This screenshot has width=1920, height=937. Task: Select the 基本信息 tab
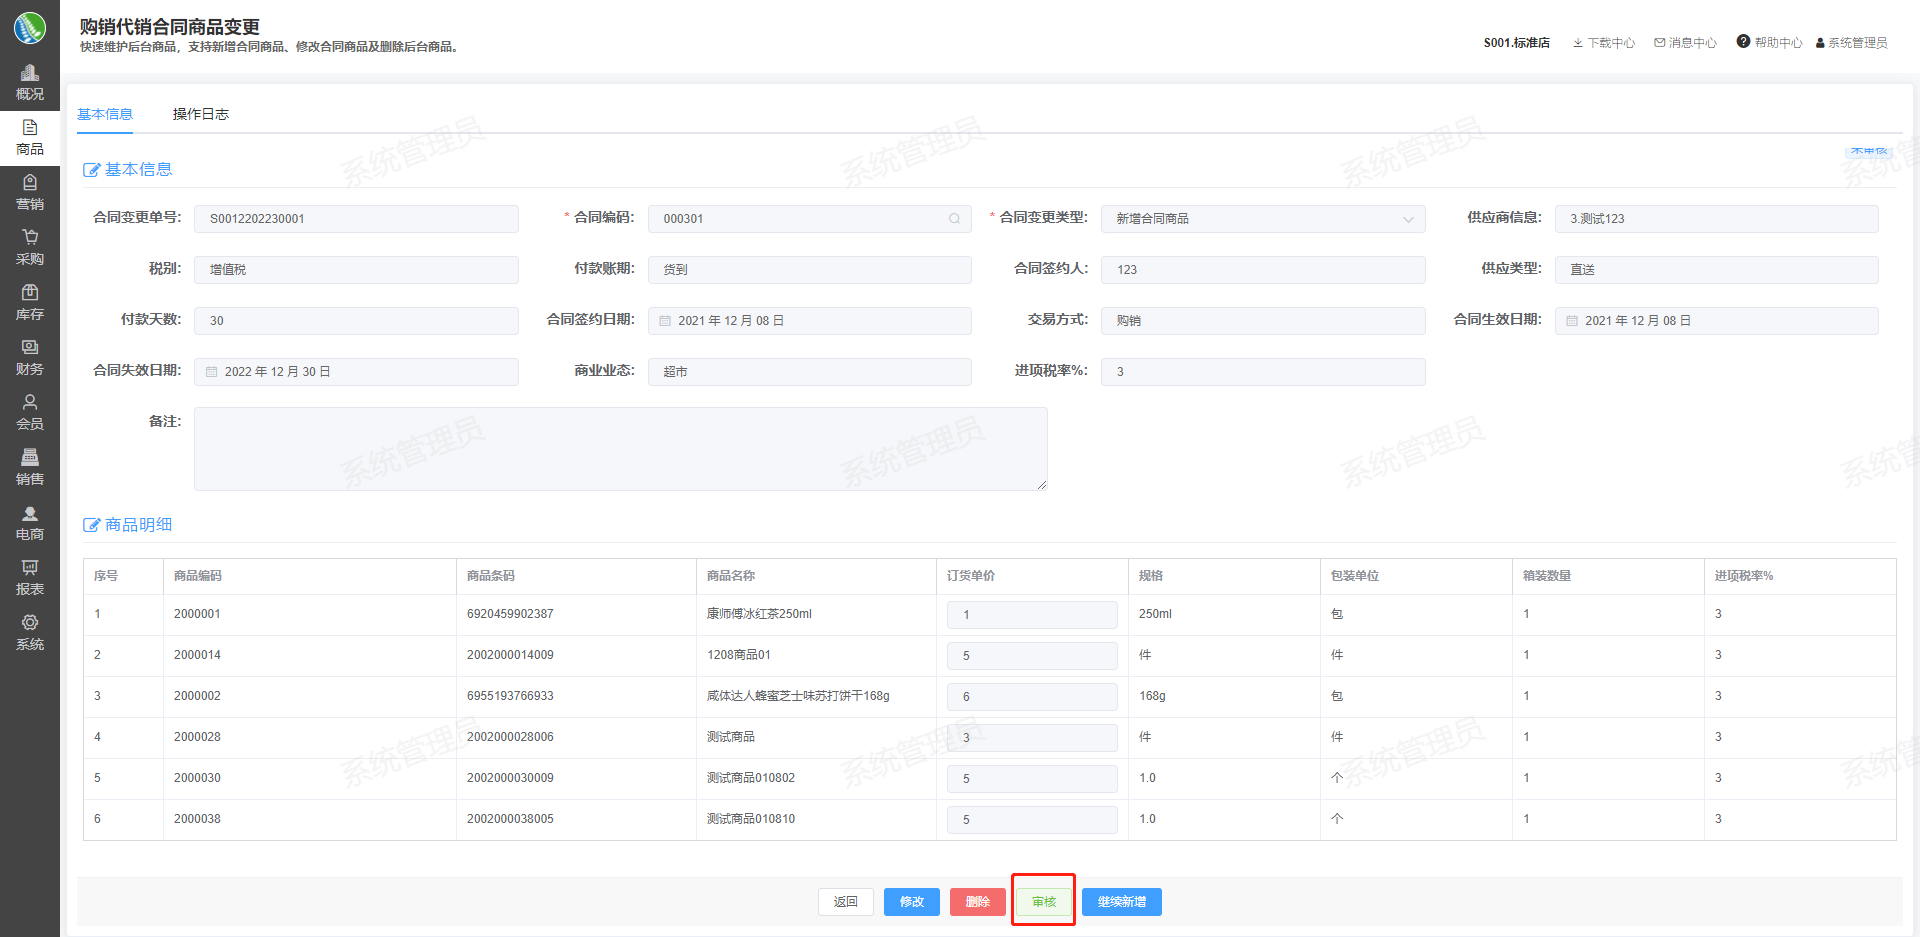(x=105, y=114)
